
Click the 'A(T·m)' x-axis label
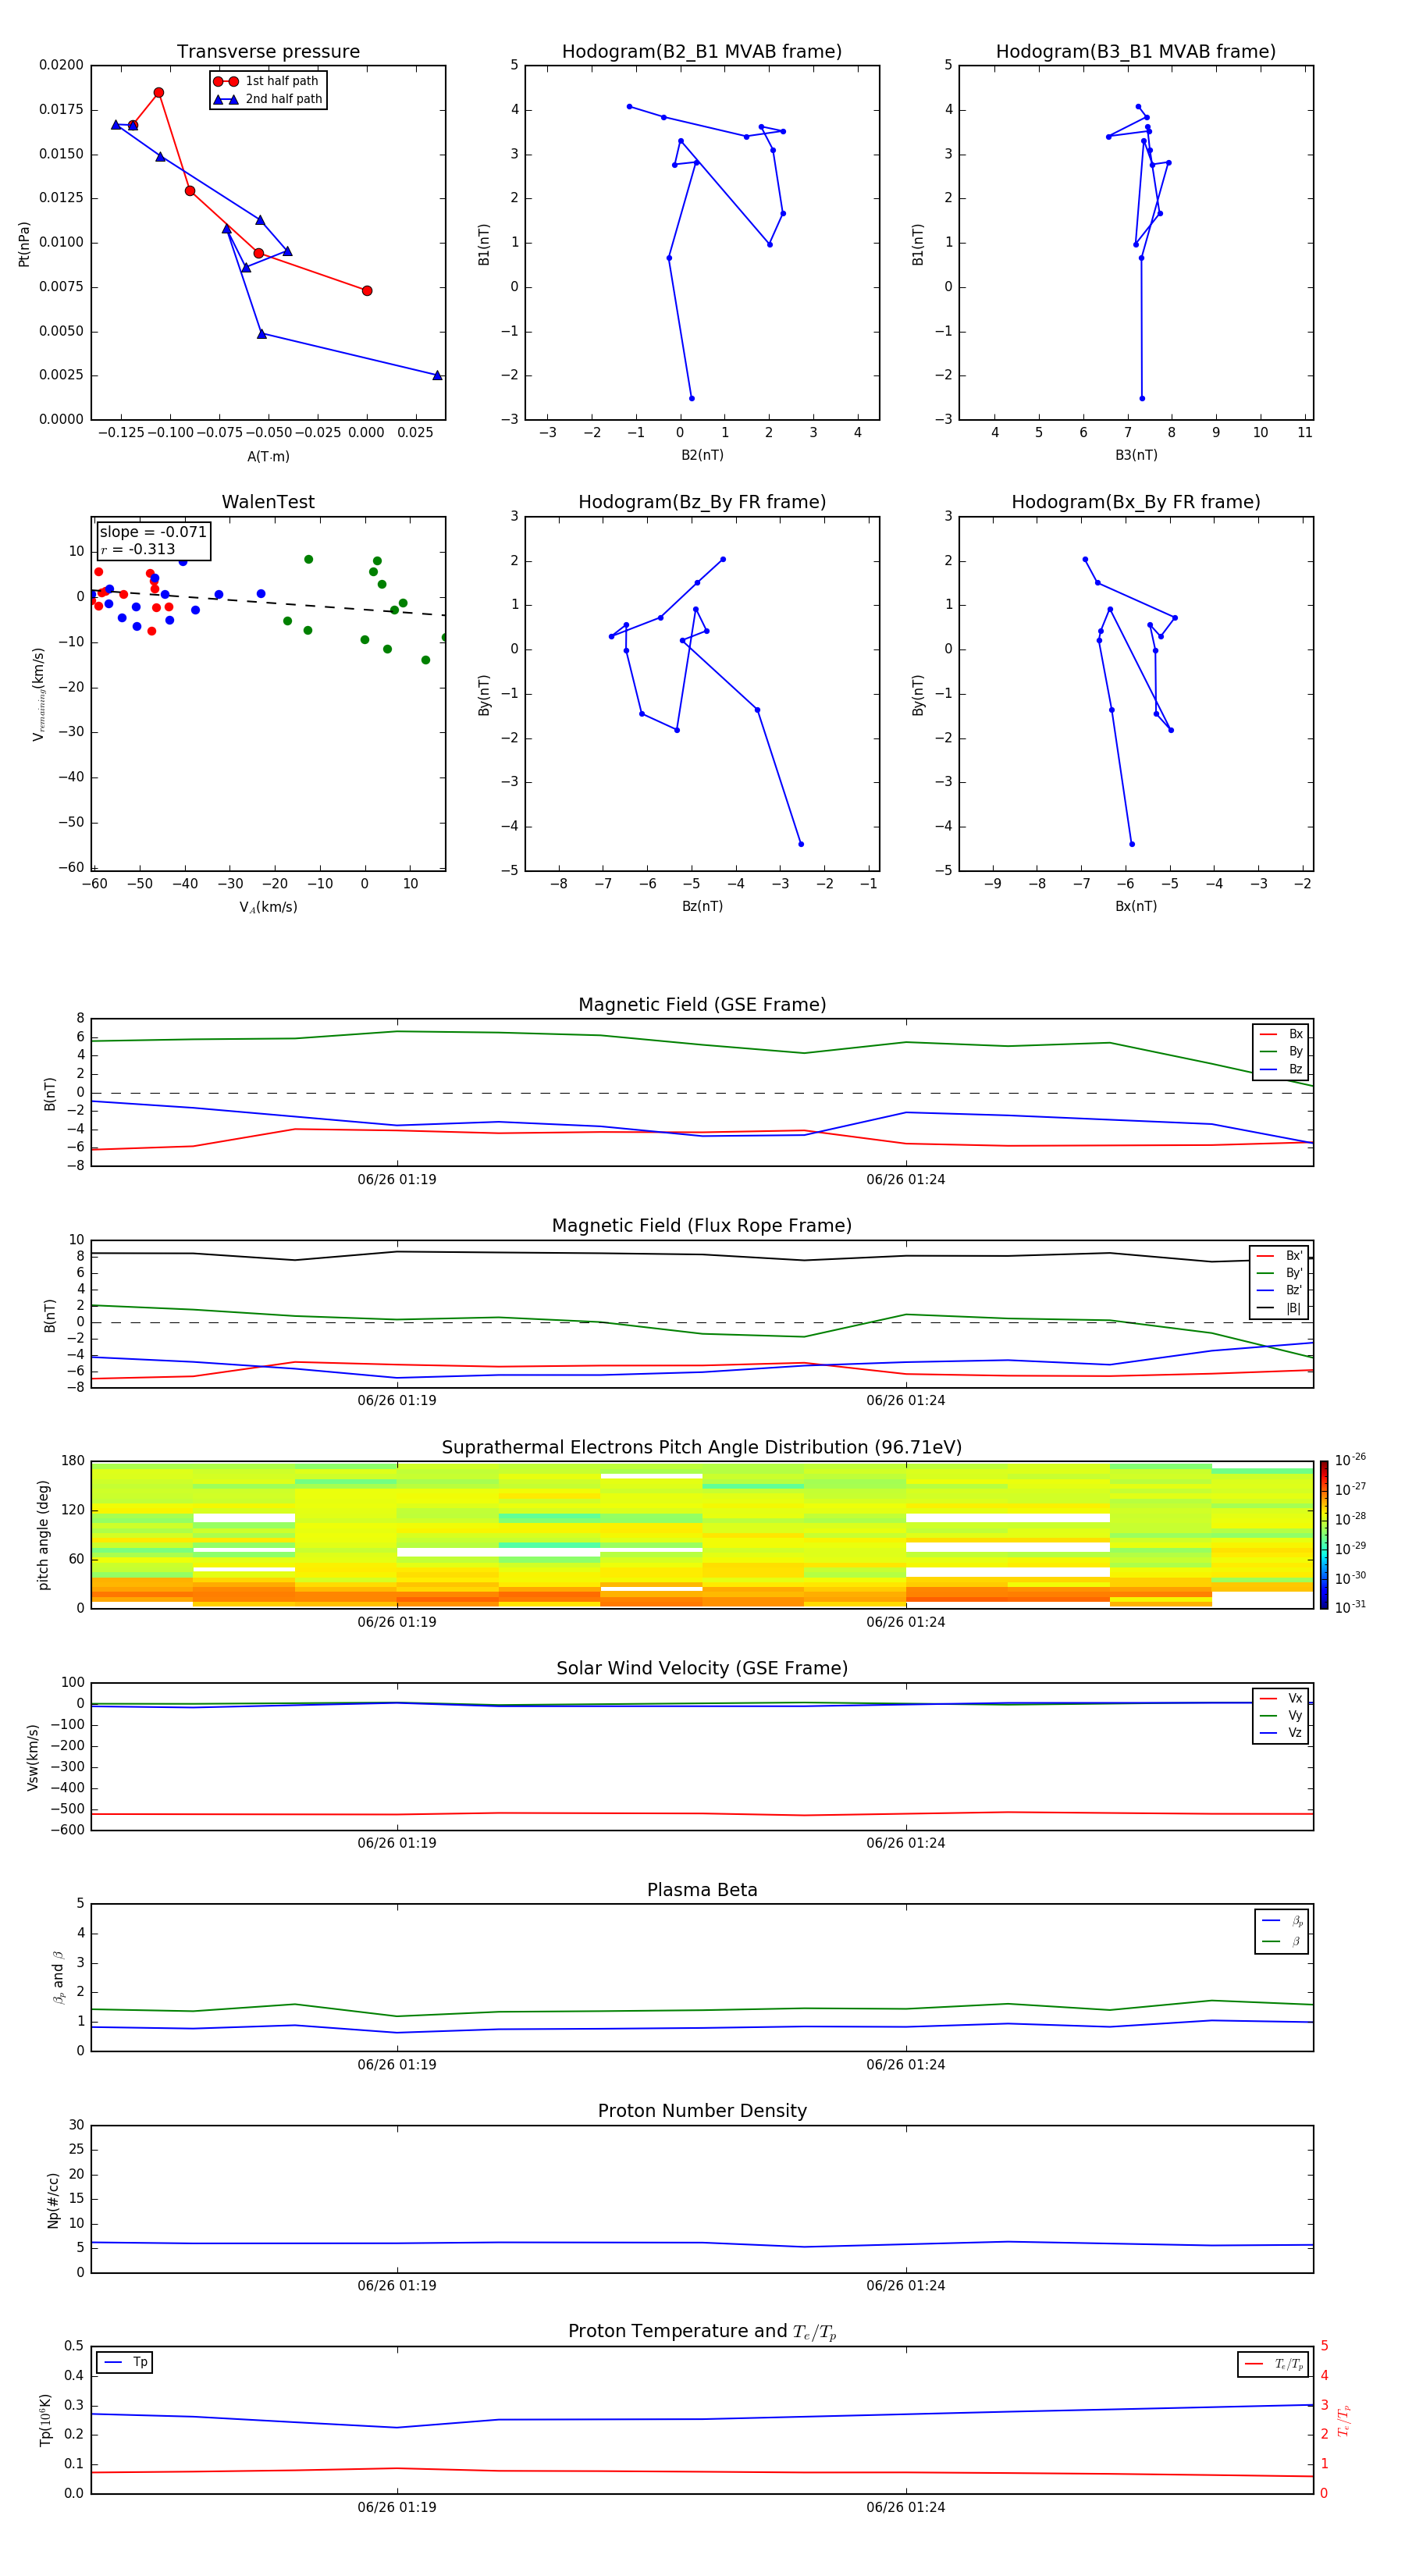(268, 457)
